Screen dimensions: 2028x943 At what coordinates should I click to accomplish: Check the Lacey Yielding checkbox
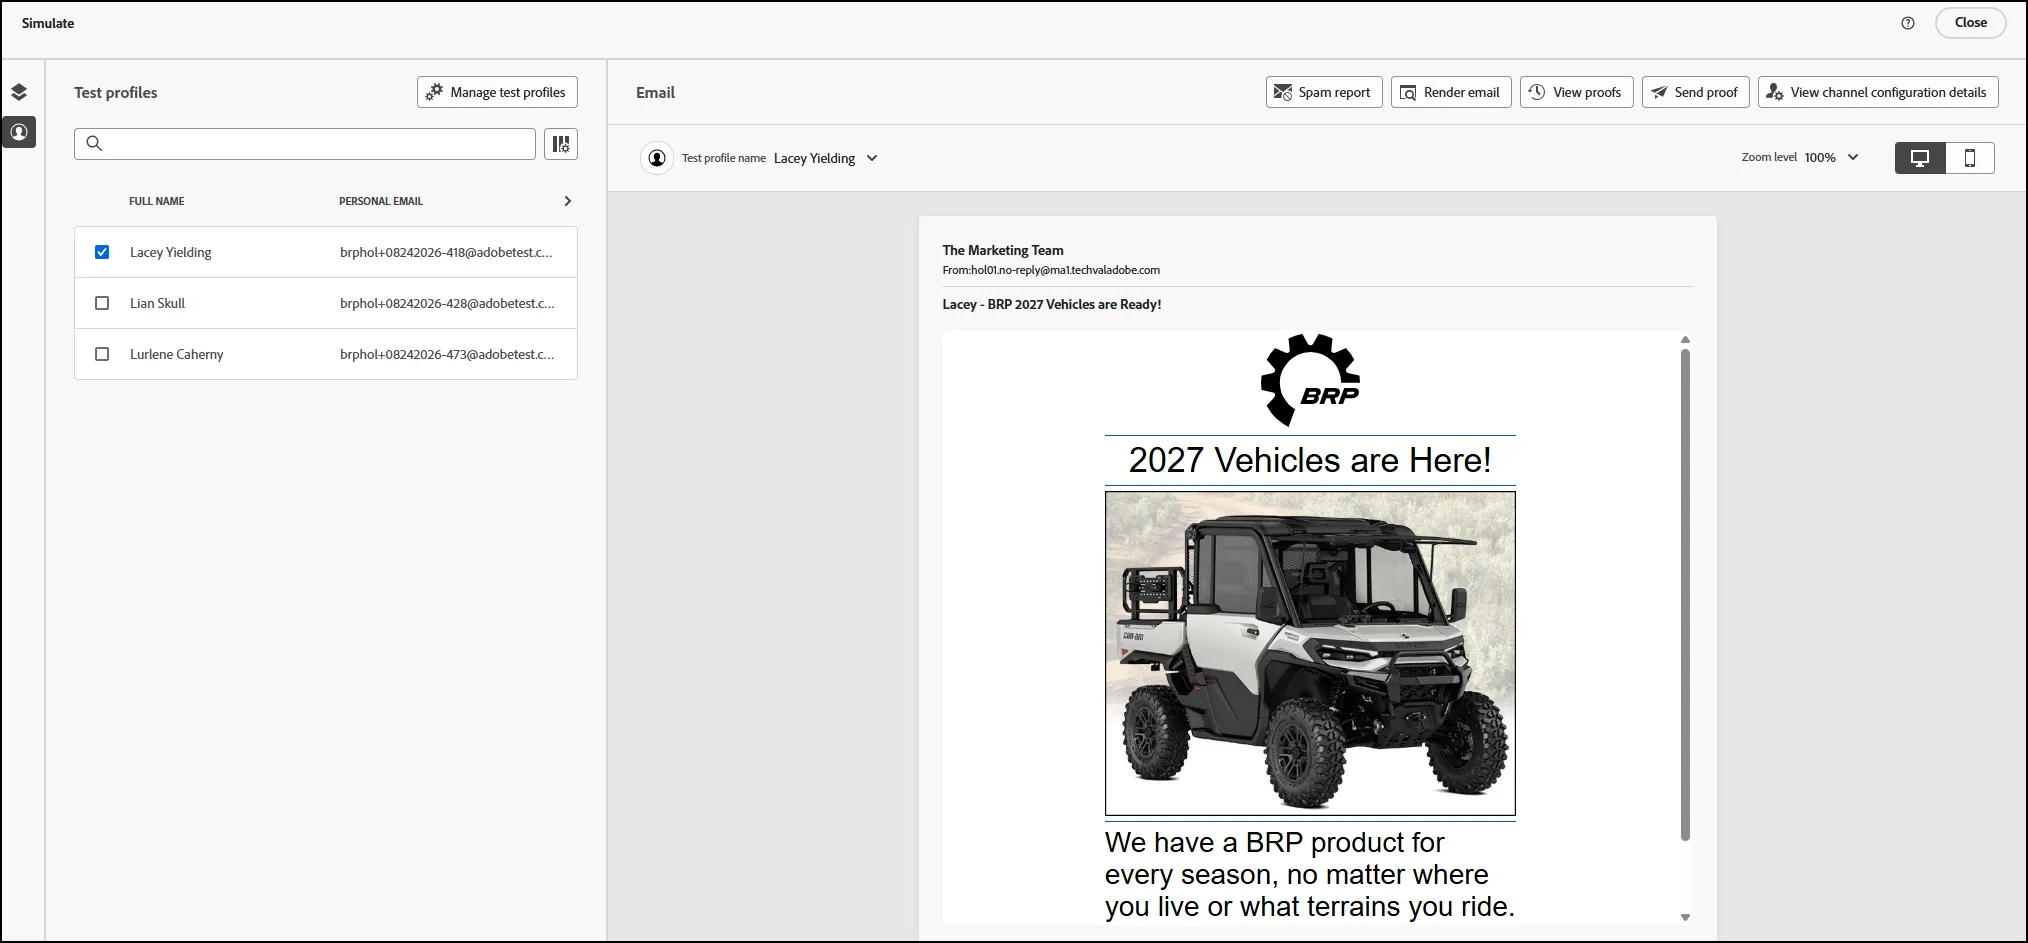(x=102, y=252)
